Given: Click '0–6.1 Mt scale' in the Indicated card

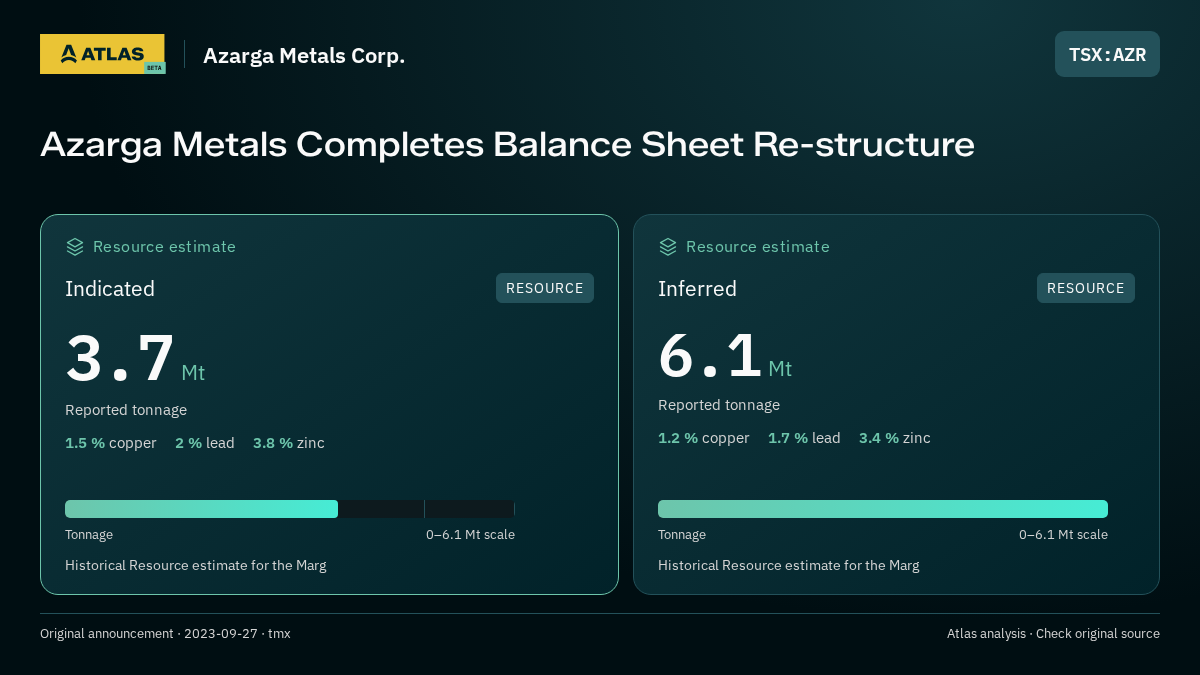Looking at the screenshot, I should pyautogui.click(x=470, y=535).
